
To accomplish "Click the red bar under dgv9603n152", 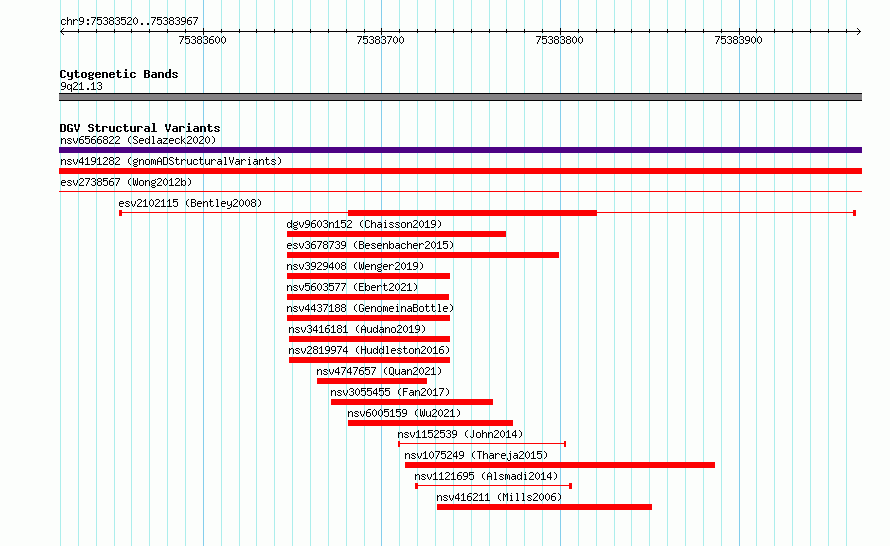I will pyautogui.click(x=396, y=234).
